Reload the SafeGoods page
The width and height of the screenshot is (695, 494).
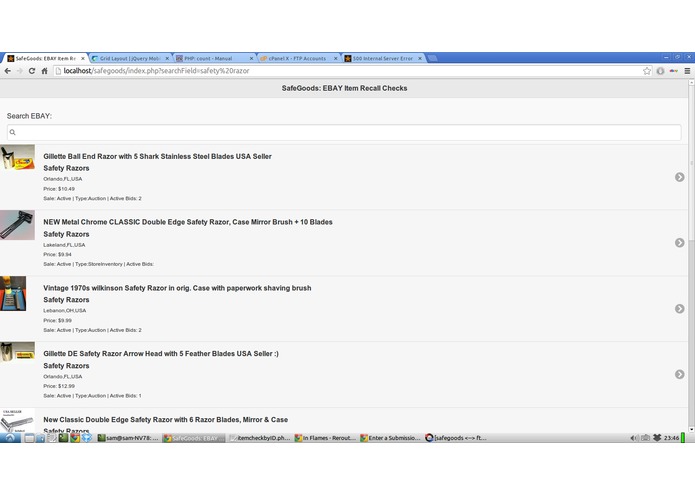click(32, 71)
